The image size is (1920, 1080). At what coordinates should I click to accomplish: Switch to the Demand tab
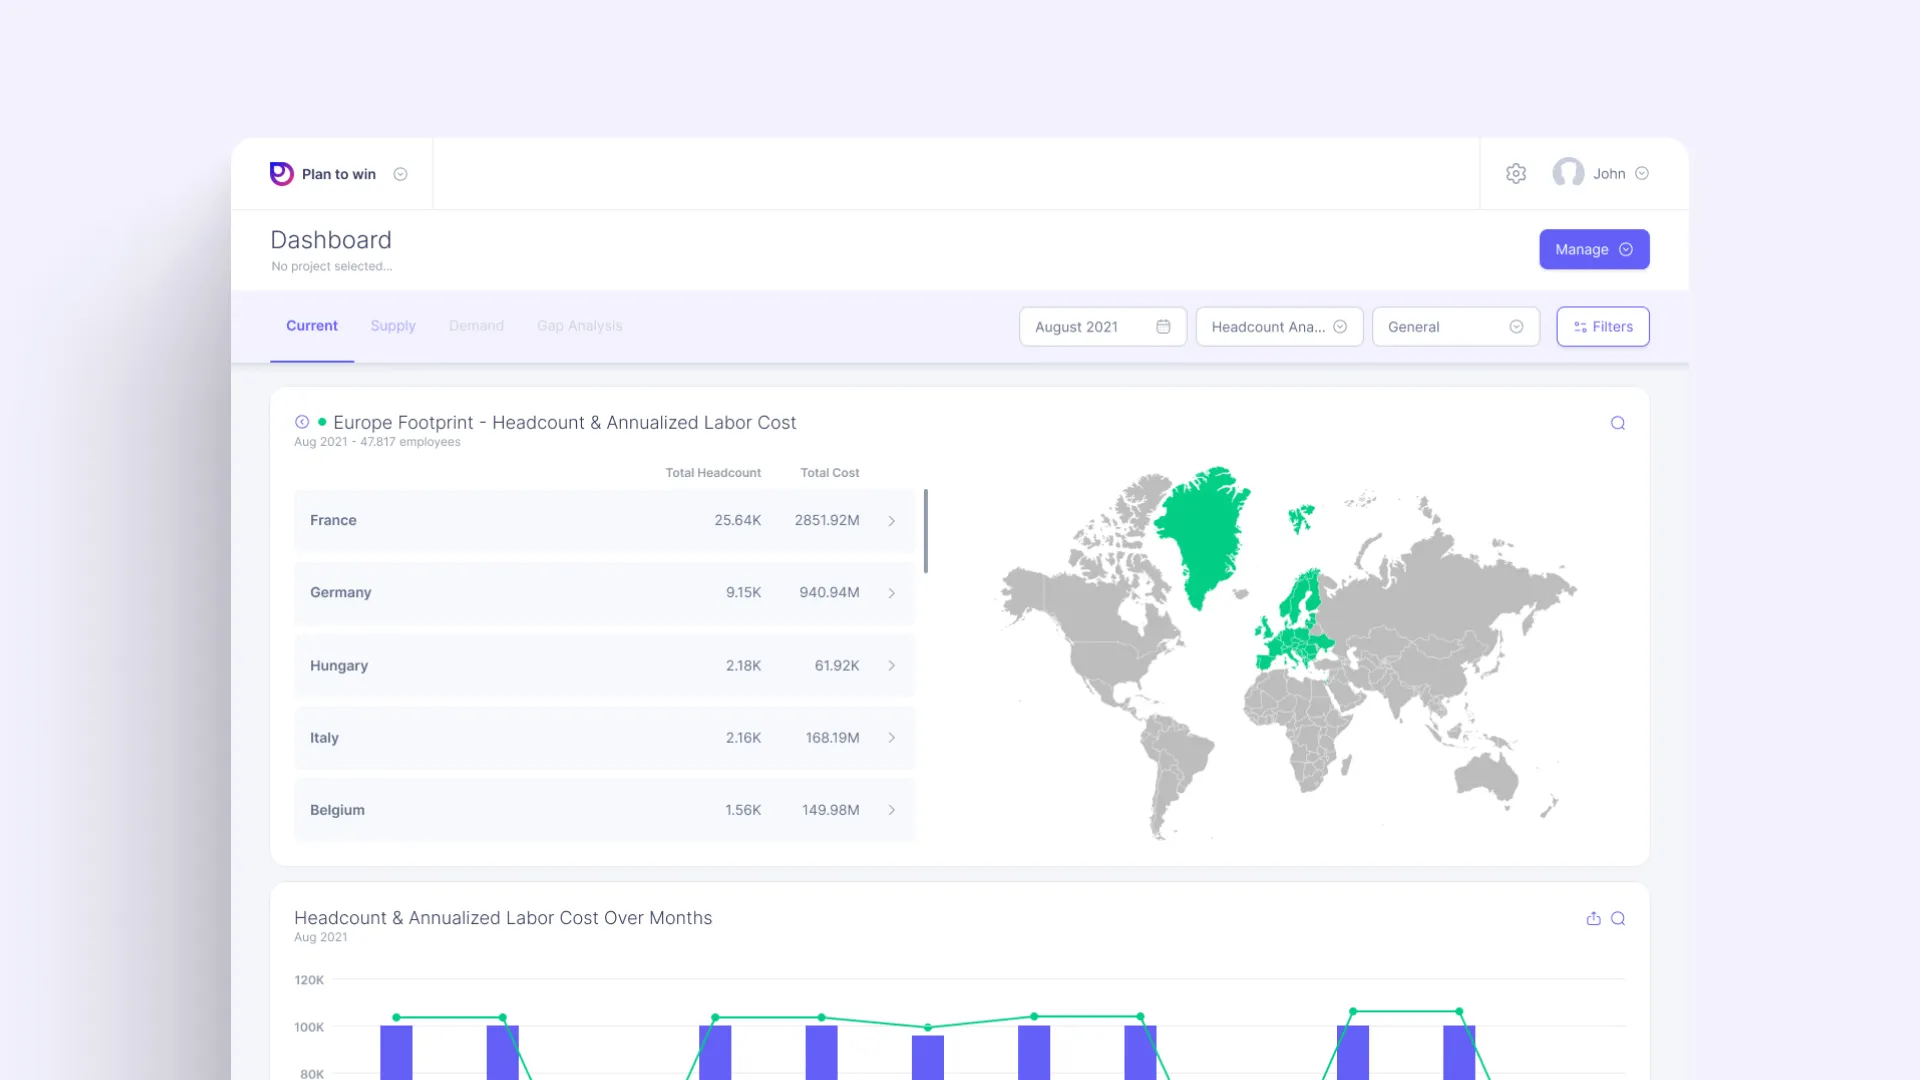[x=476, y=326]
